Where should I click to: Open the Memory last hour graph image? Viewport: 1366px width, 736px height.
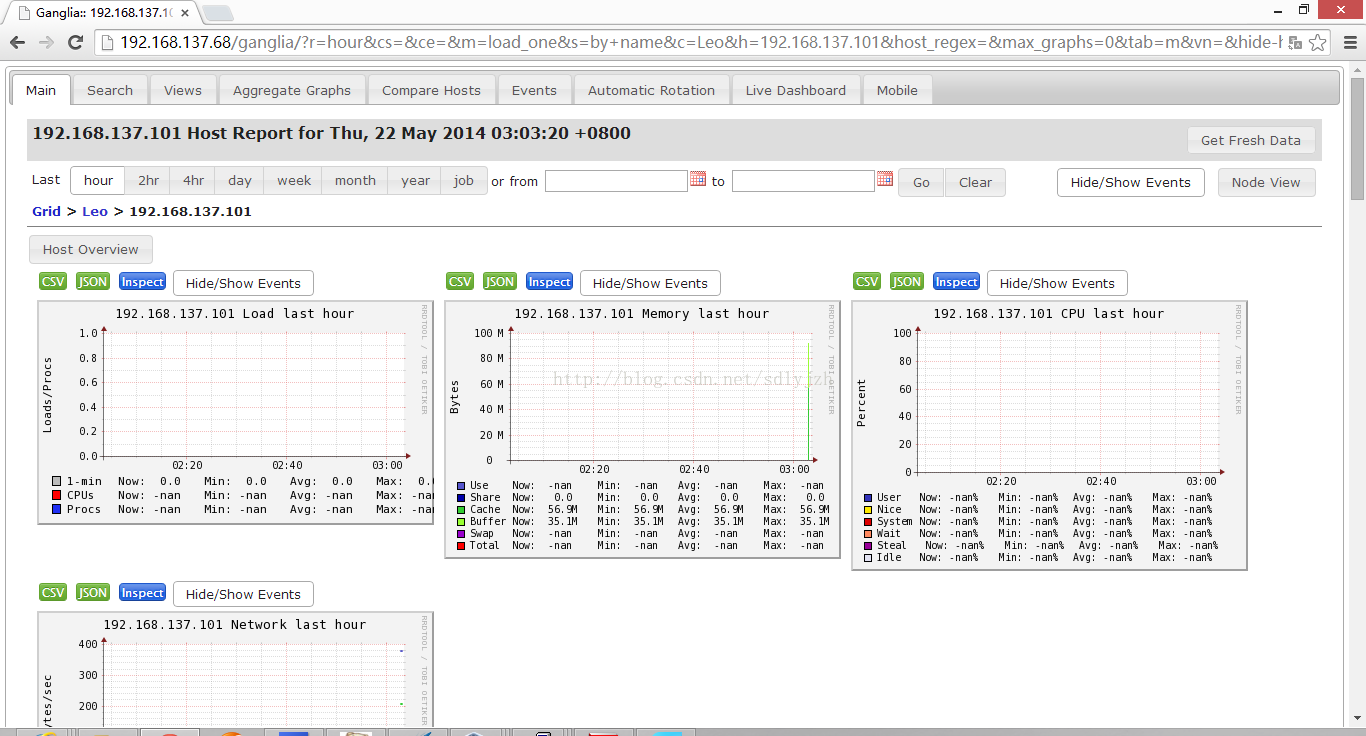[x=643, y=429]
